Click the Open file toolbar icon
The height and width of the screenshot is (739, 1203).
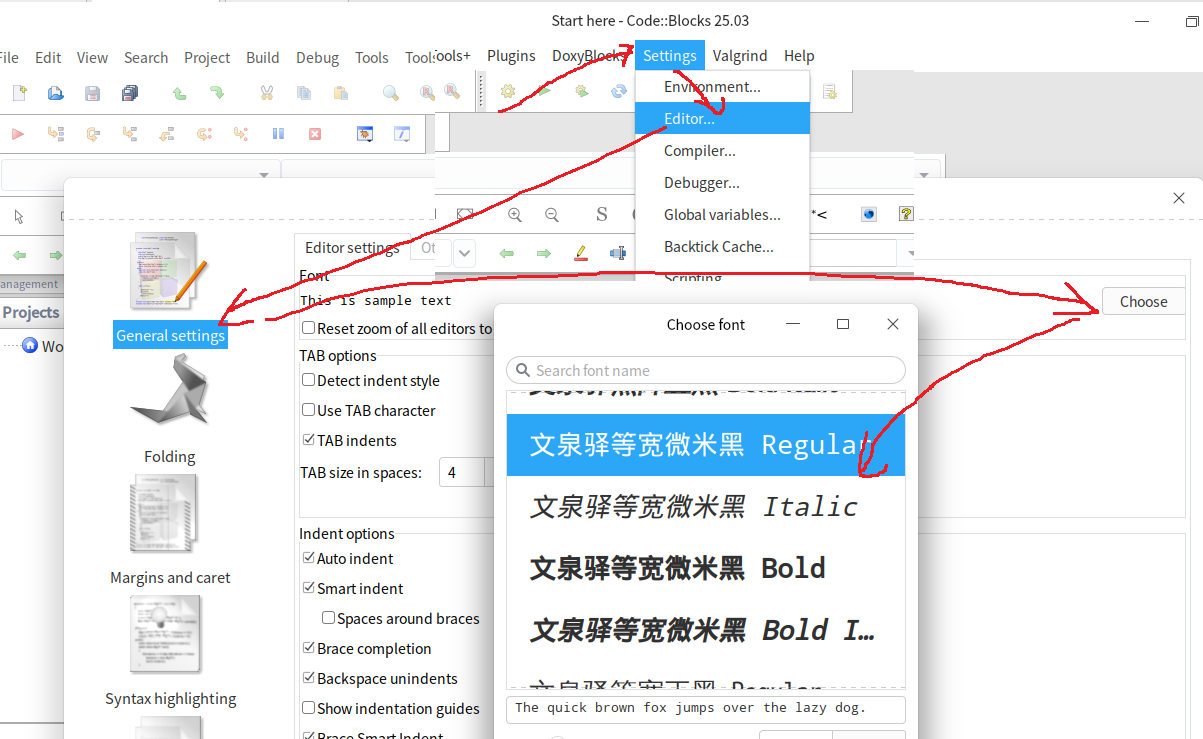[55, 93]
